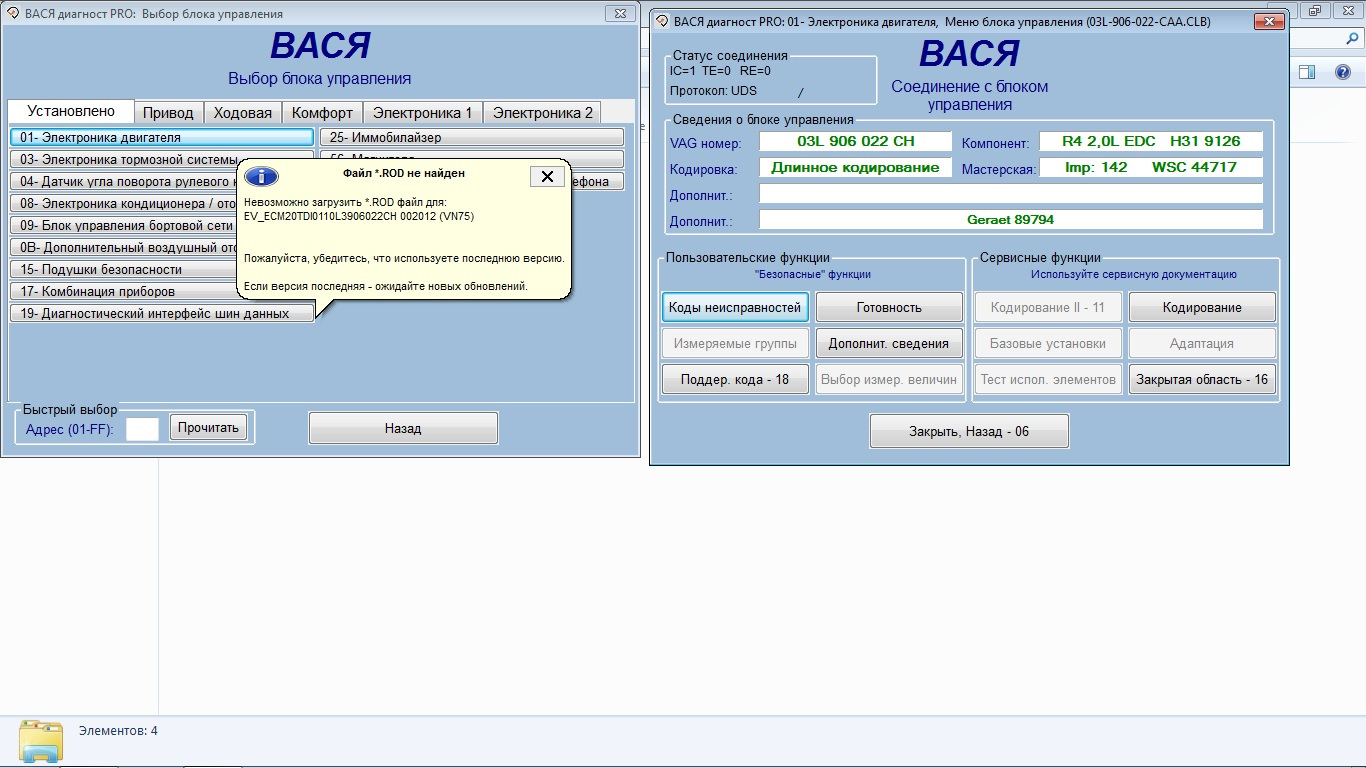Click the Компонент field R4 2,0L EDC
1366x768 pixels.
[x=1151, y=141]
